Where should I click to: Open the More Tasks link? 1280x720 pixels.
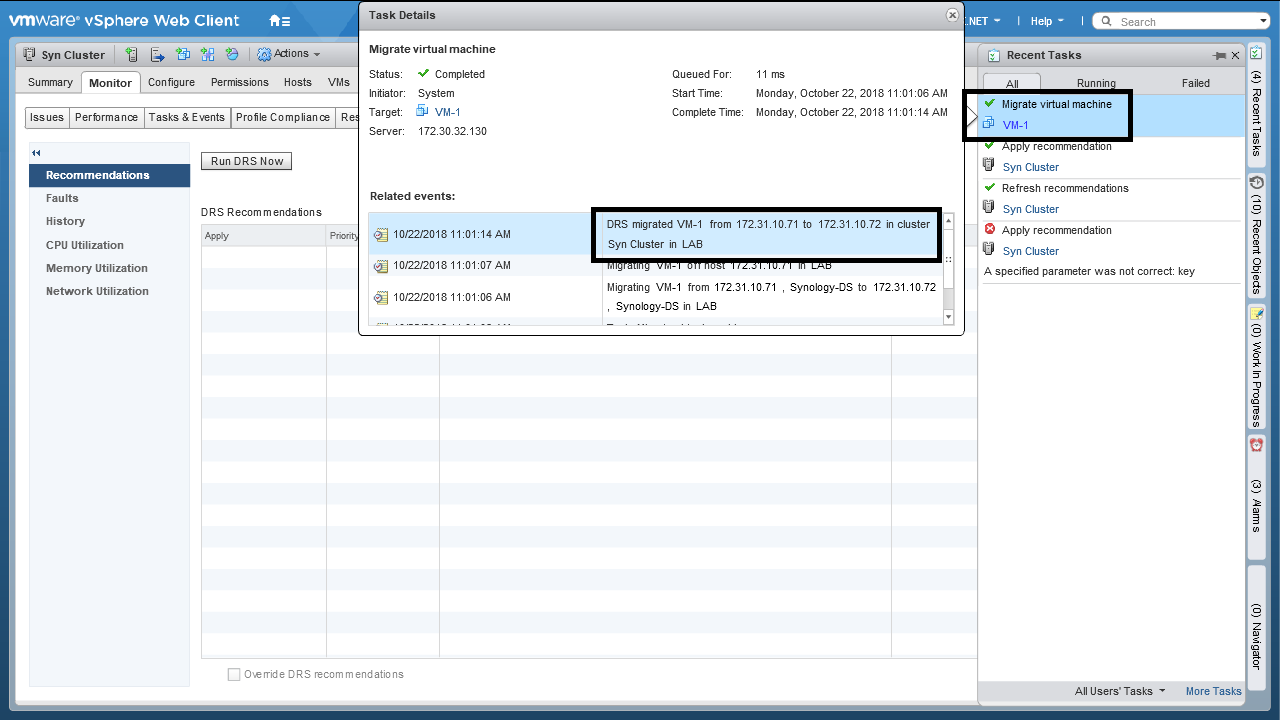tap(1213, 691)
